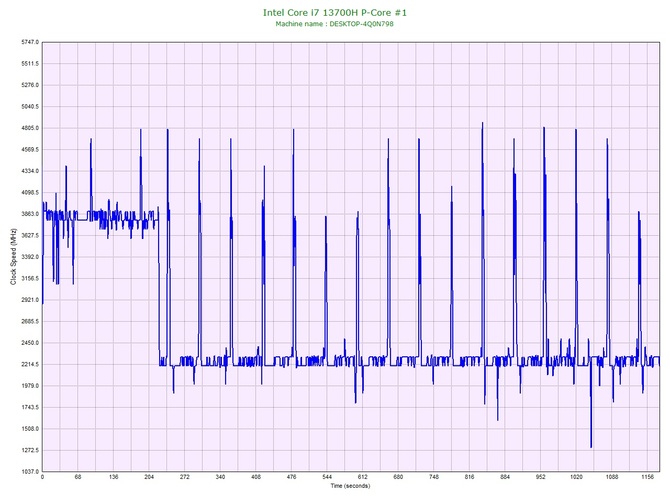Click the Clock Speed (MHz) axis label

[13, 257]
